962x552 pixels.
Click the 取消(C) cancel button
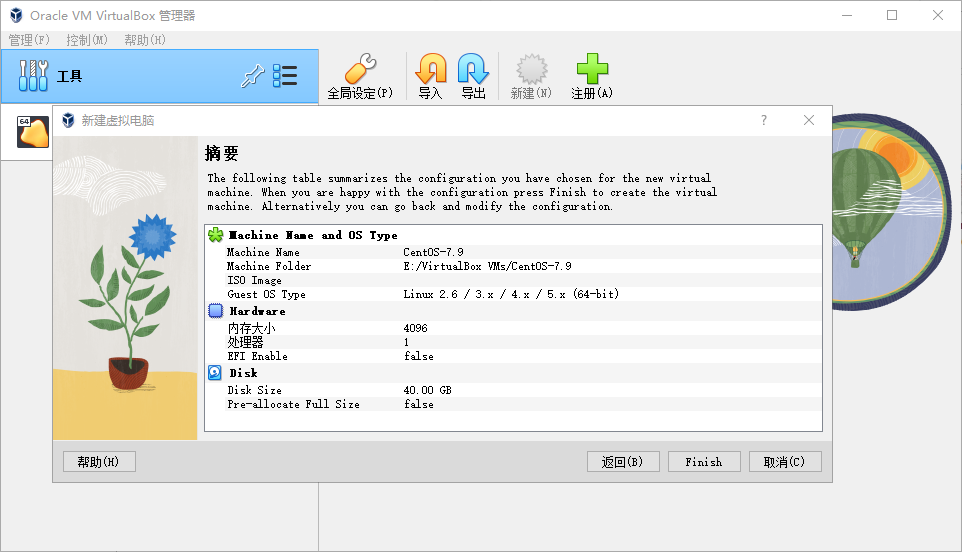785,462
